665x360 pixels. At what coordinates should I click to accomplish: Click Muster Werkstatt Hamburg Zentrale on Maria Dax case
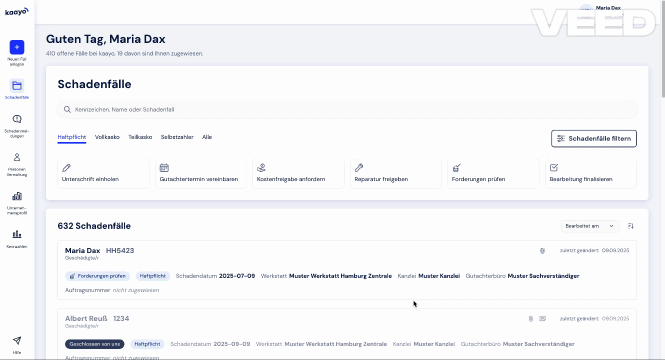point(340,276)
